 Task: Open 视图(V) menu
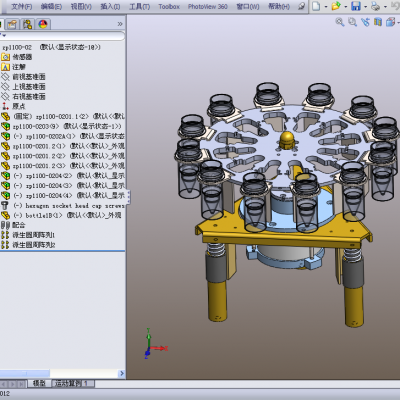[x=81, y=6]
